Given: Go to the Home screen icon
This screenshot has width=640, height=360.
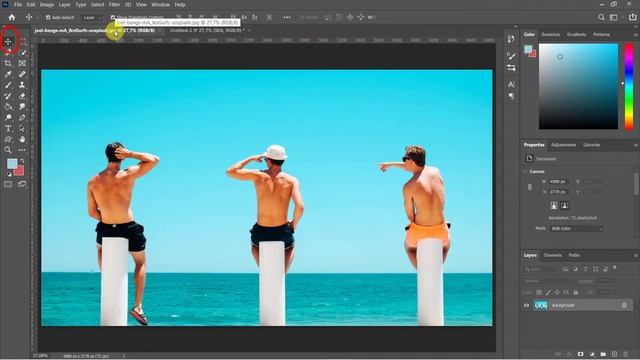Looking at the screenshot, I should tap(12, 17).
